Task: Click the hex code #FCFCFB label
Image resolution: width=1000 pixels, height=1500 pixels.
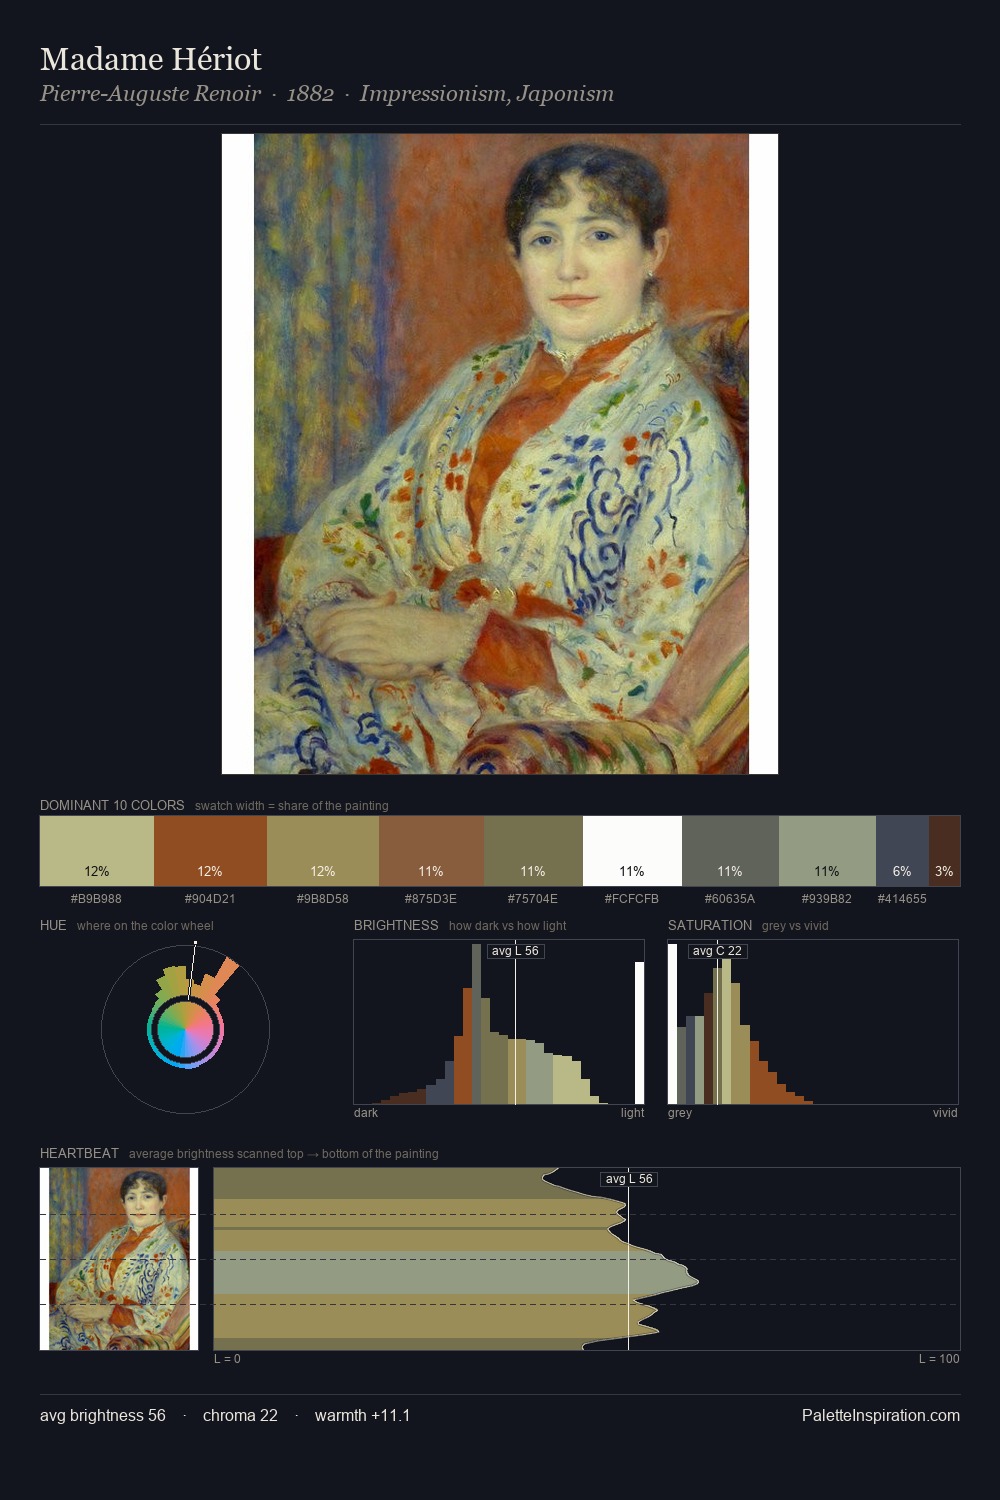Action: pos(632,898)
